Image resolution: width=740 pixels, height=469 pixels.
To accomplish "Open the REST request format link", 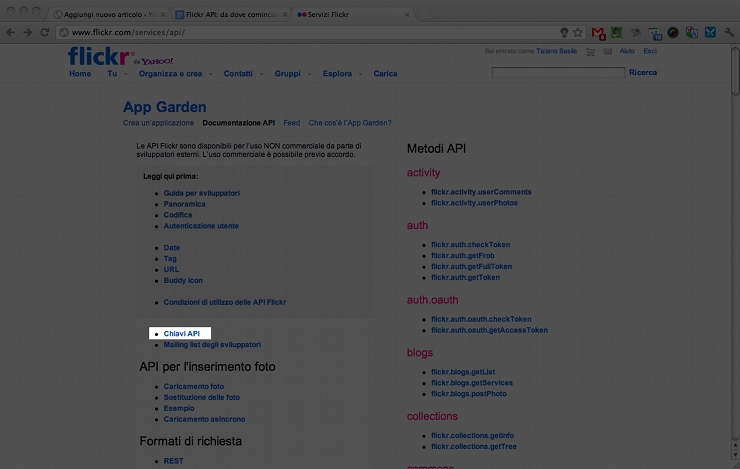I will [x=173, y=461].
